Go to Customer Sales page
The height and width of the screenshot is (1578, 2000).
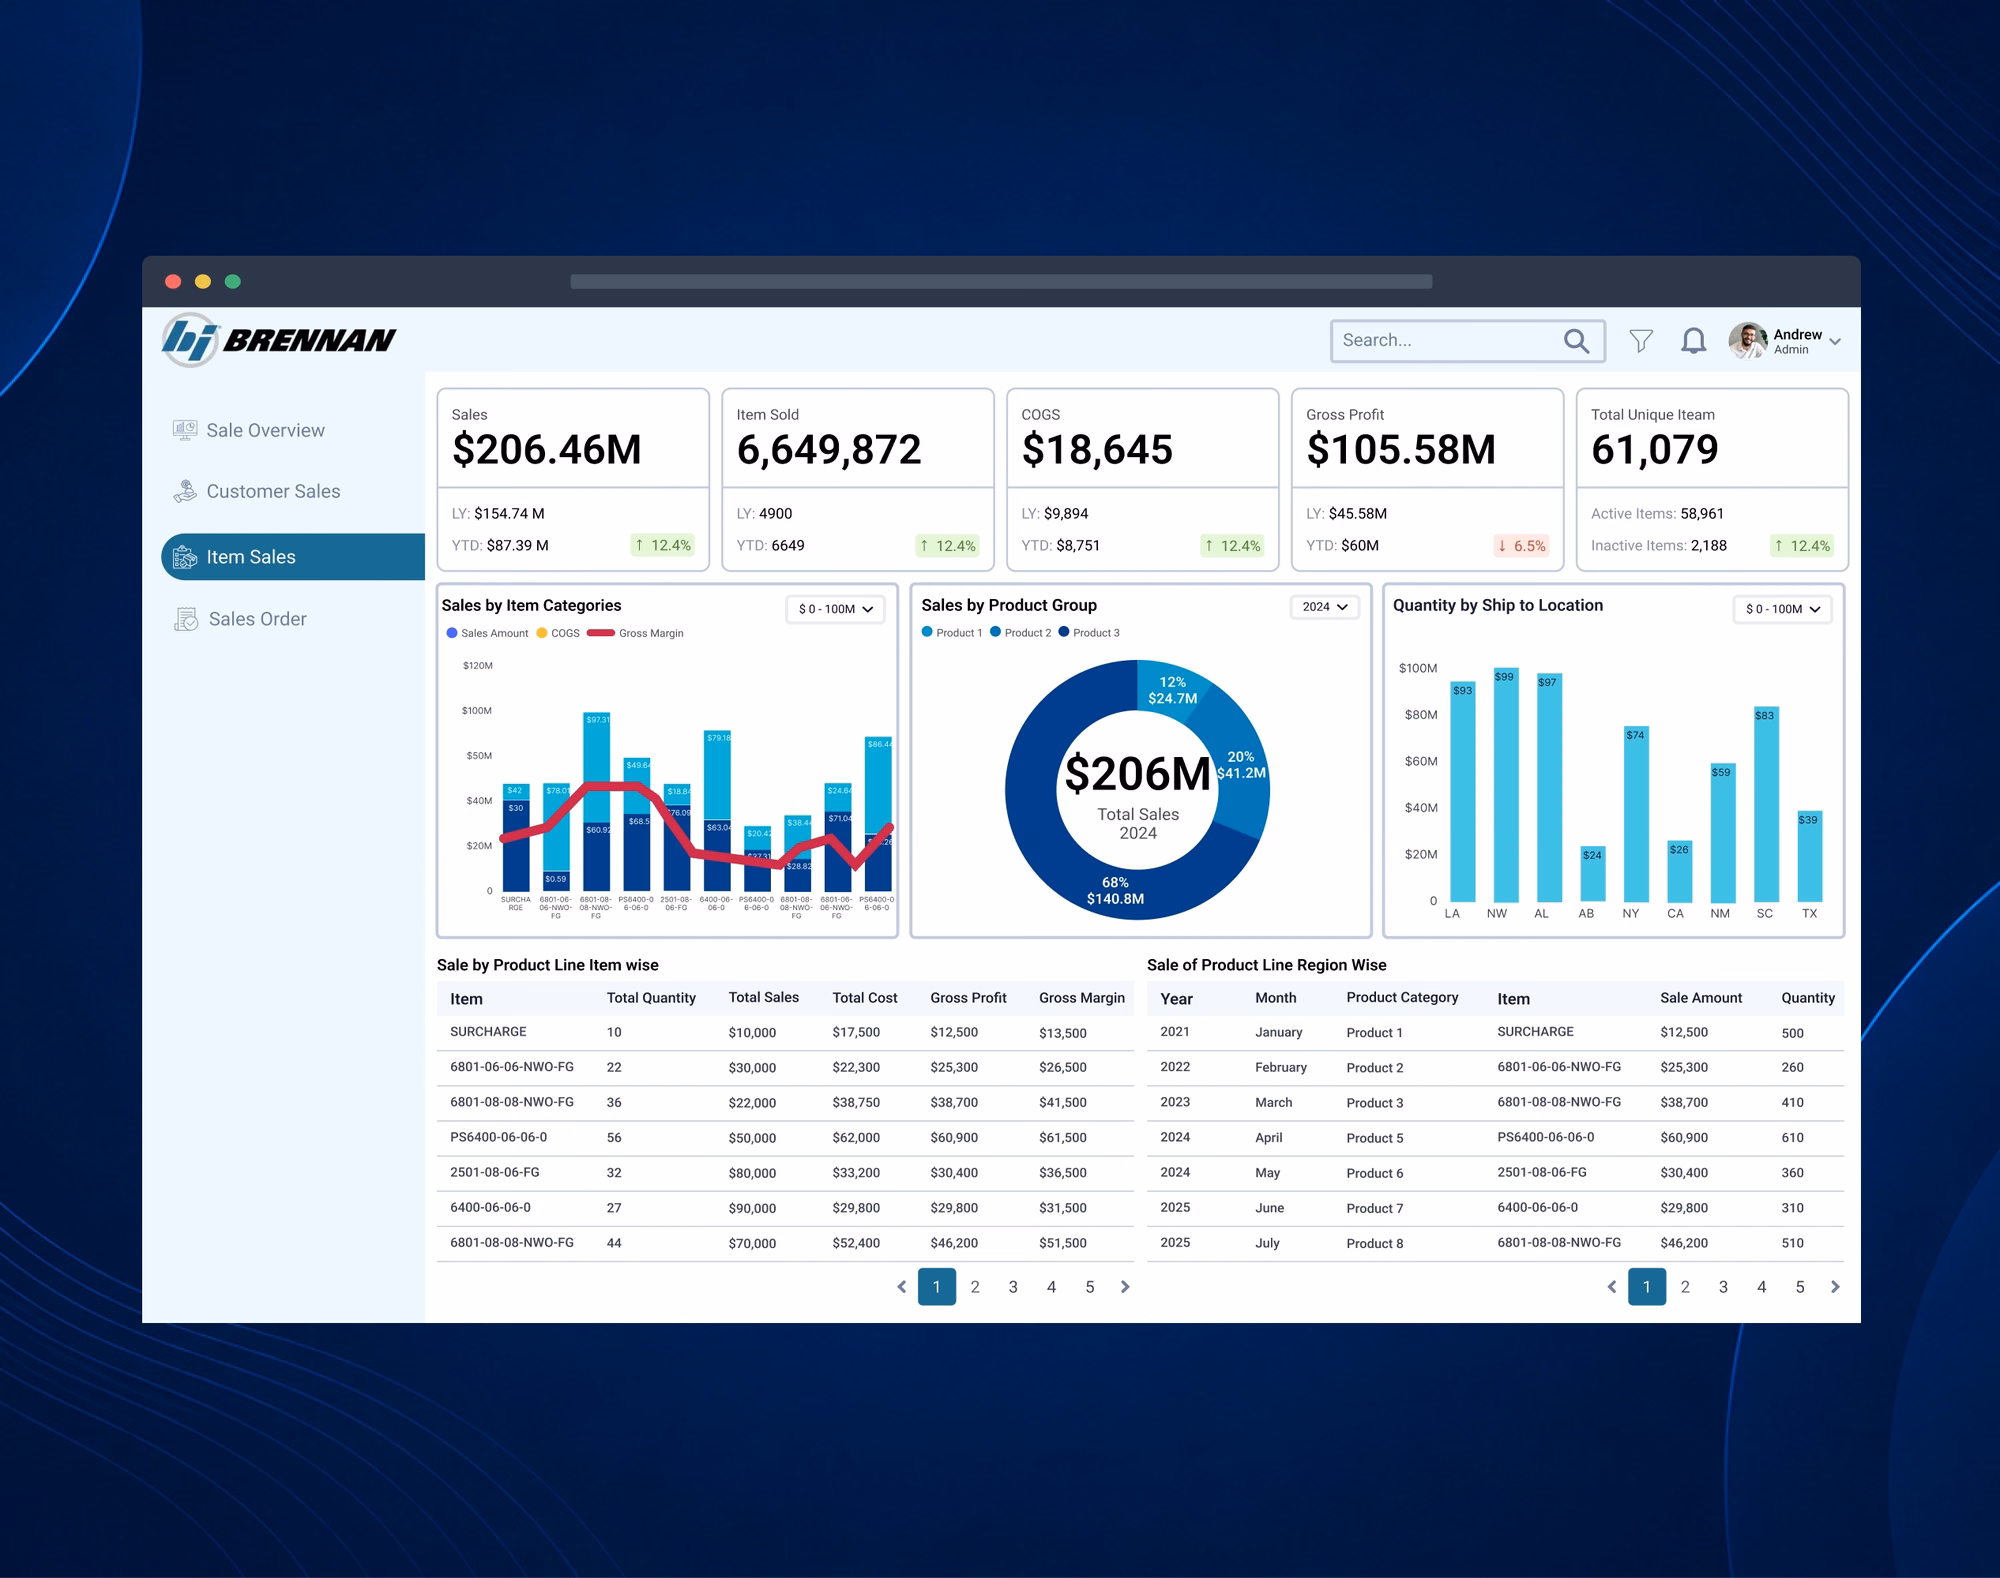(273, 491)
